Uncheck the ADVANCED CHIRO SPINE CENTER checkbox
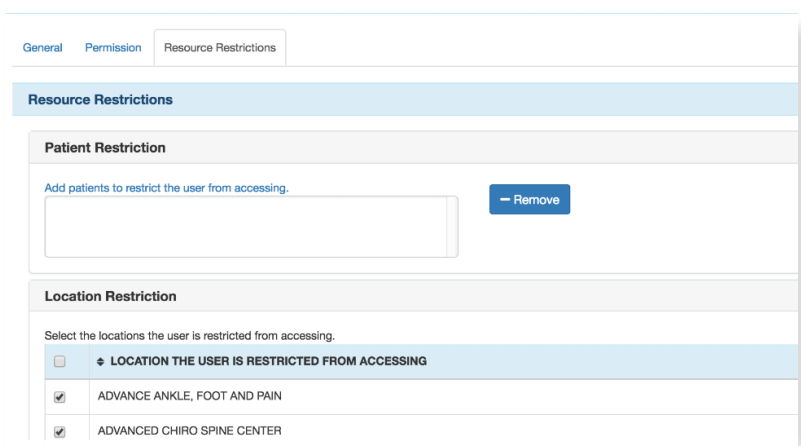Viewport: 801px width, 446px height. 59,433
